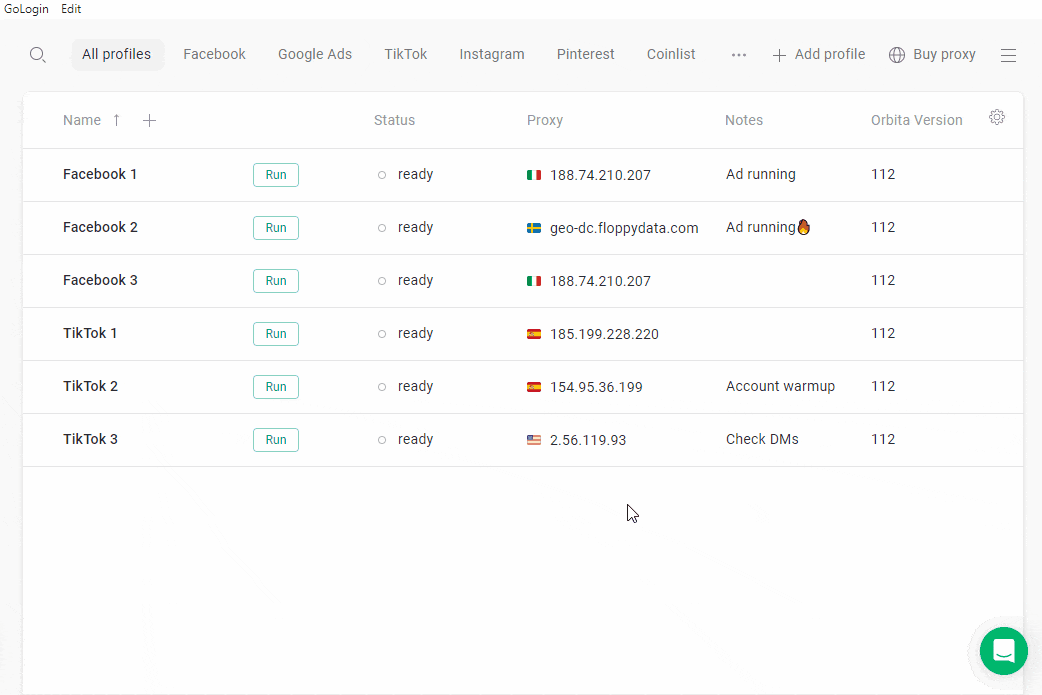Click proxy 2.56.119.93
Screen dimensions: 1042x695
(588, 440)
